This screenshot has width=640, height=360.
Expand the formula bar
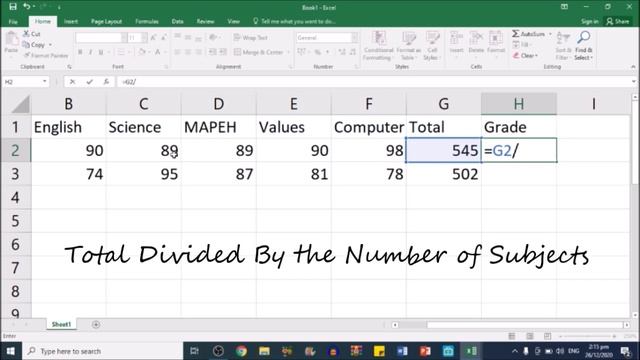(x=633, y=82)
